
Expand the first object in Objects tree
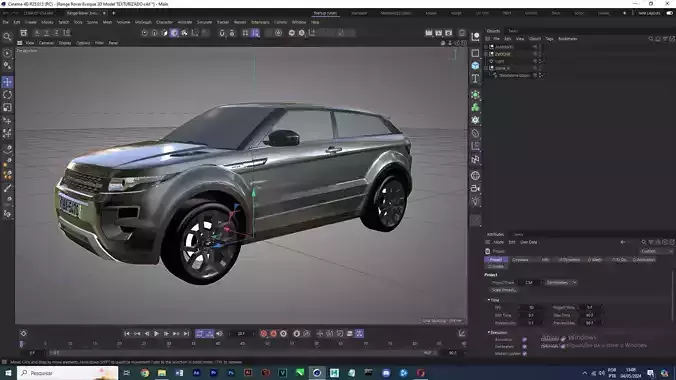486,47
